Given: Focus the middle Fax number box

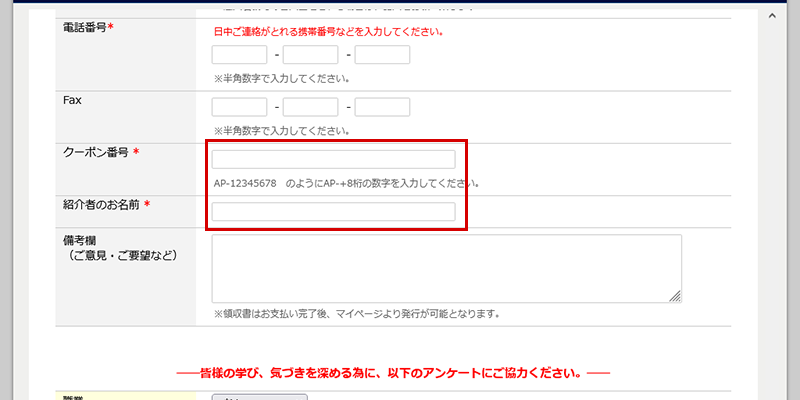Looking at the screenshot, I should 310,107.
